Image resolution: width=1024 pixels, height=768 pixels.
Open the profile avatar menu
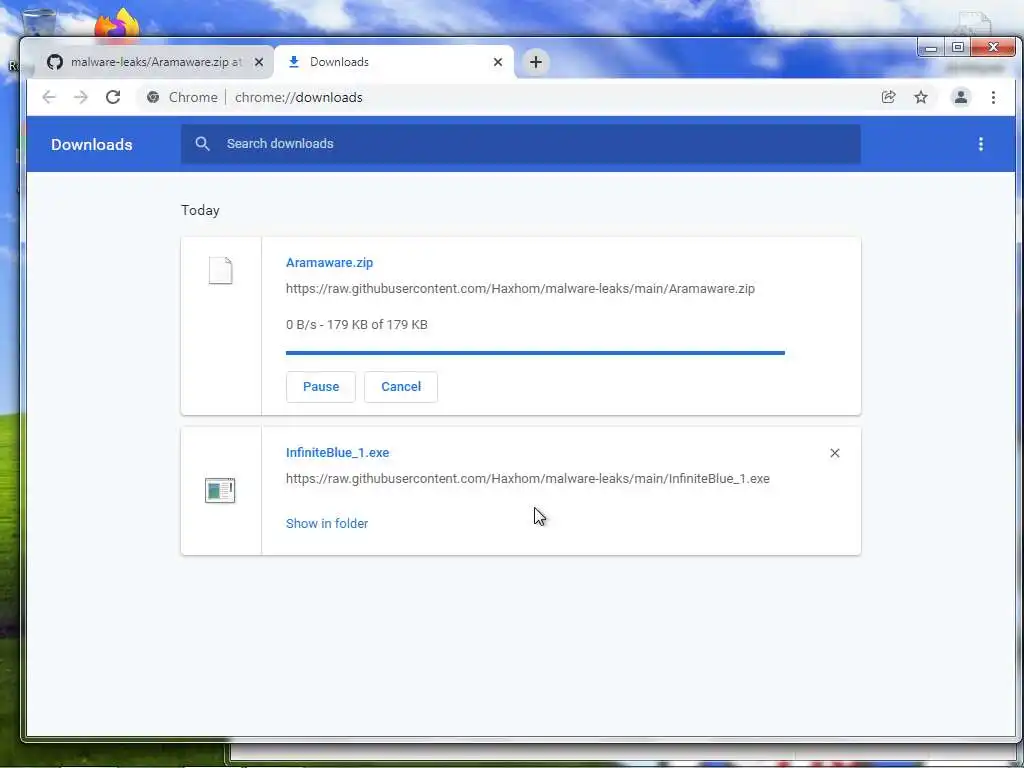[961, 97]
